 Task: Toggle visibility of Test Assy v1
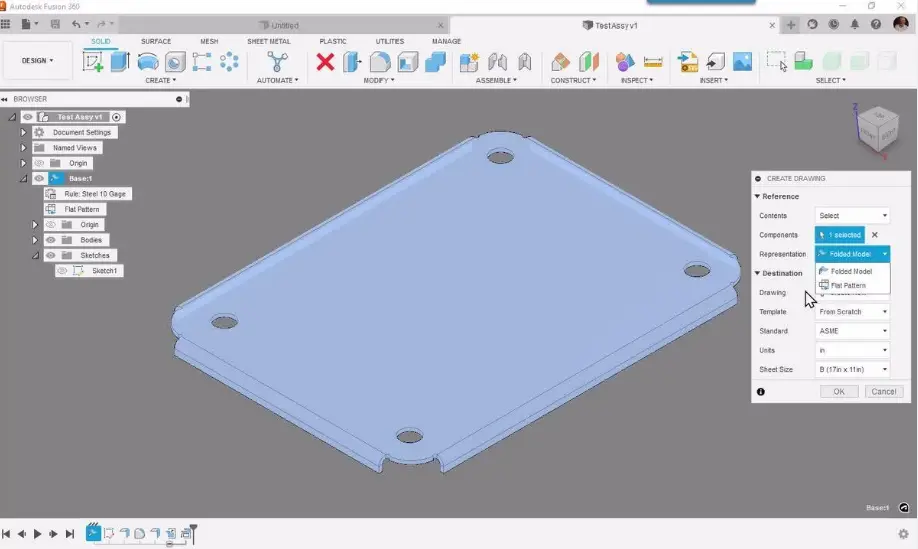point(28,117)
